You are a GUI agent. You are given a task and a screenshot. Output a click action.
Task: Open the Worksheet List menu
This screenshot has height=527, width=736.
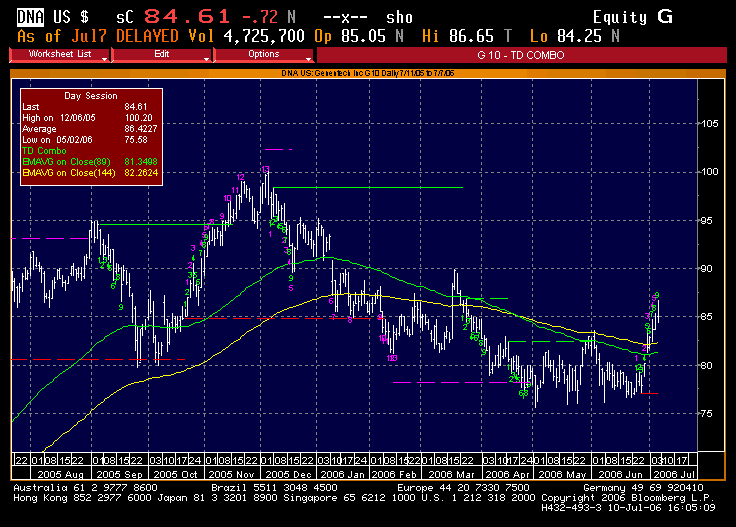[x=60, y=54]
